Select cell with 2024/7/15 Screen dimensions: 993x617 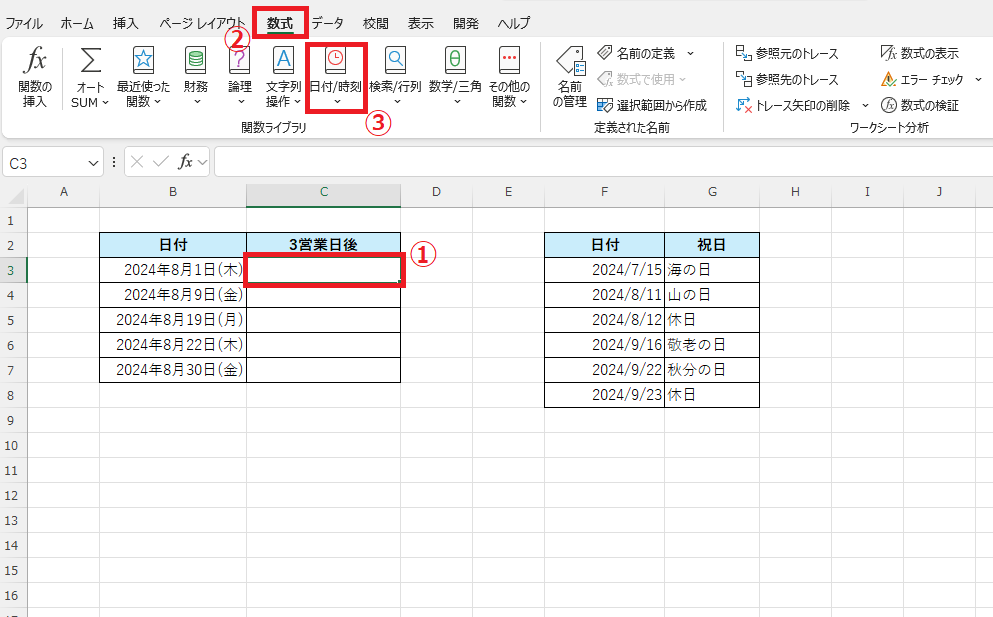[x=605, y=270]
